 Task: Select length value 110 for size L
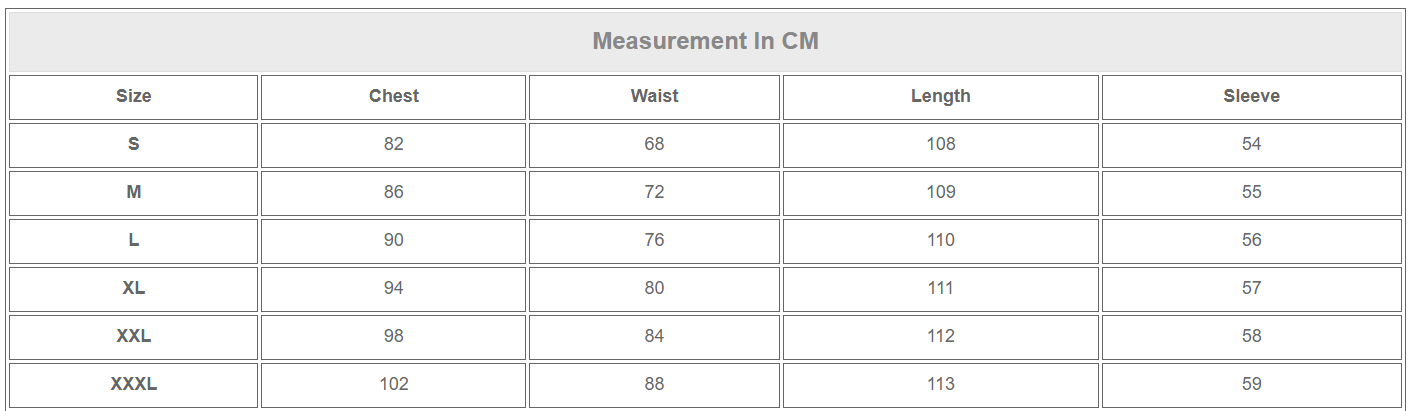point(940,240)
